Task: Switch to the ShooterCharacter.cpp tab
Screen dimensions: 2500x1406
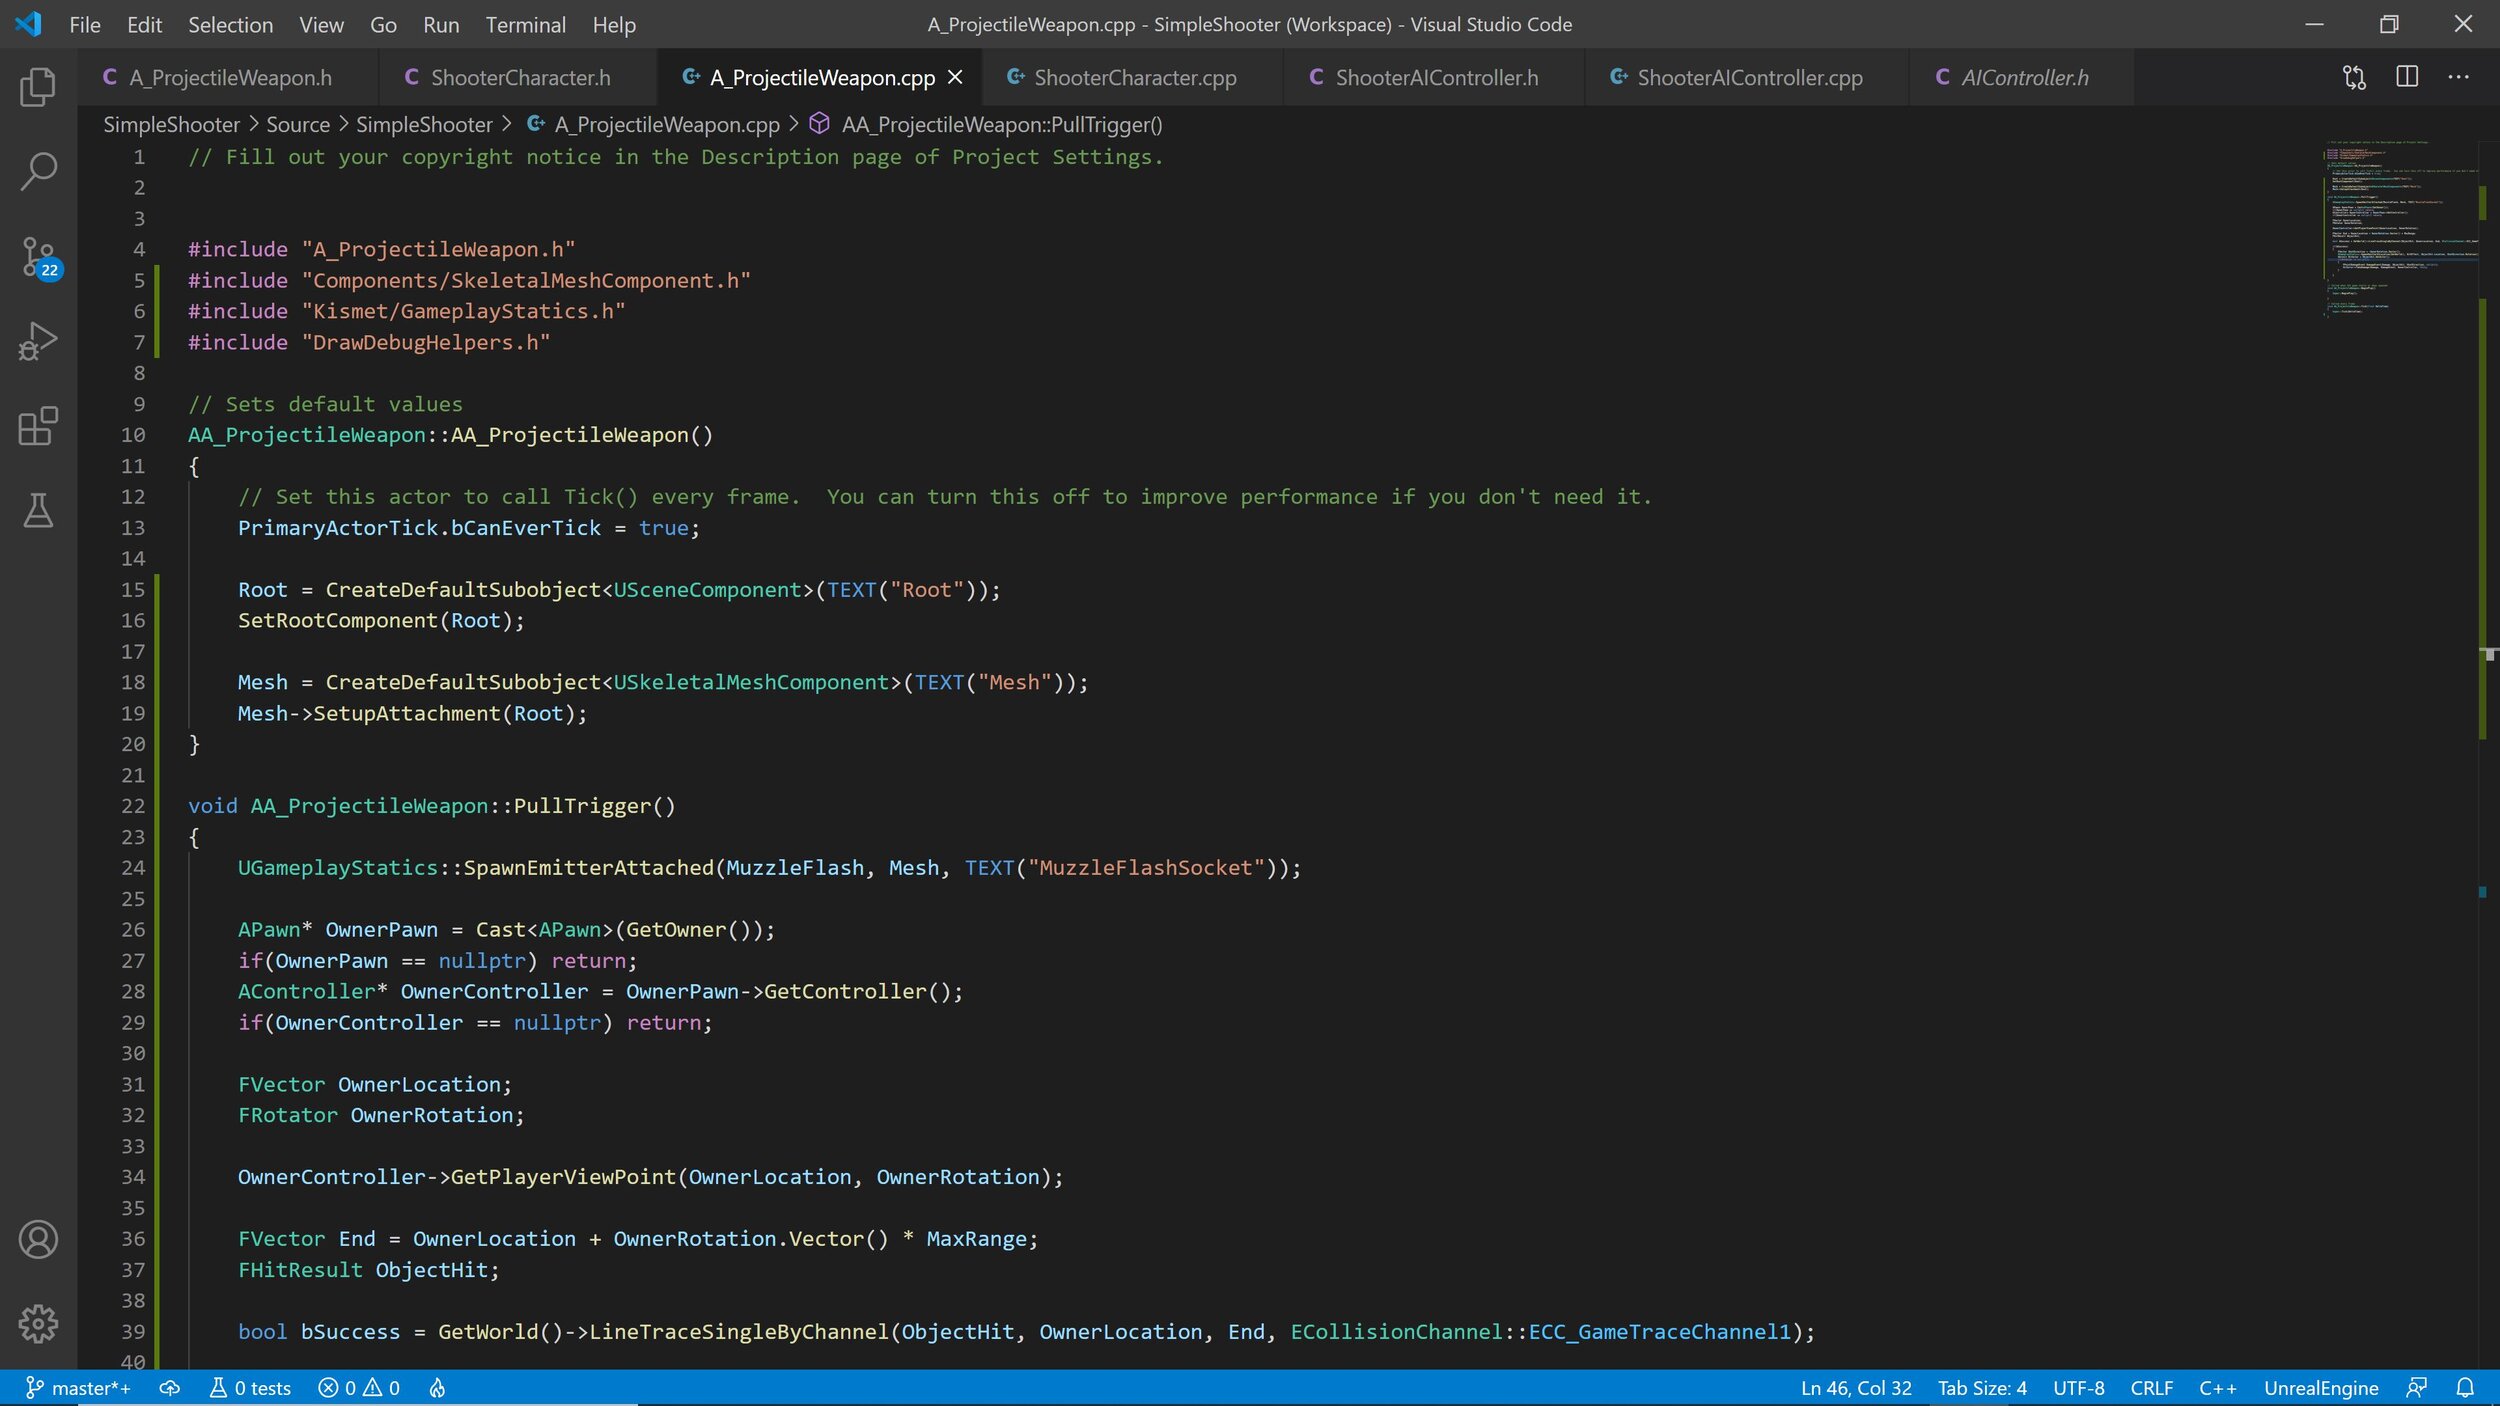Action: [x=1134, y=77]
